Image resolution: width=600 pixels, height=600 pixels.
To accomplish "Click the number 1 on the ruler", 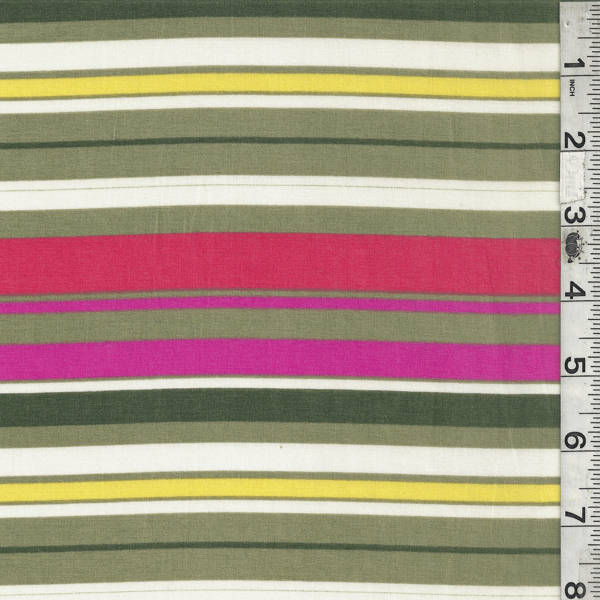I will point(574,63).
